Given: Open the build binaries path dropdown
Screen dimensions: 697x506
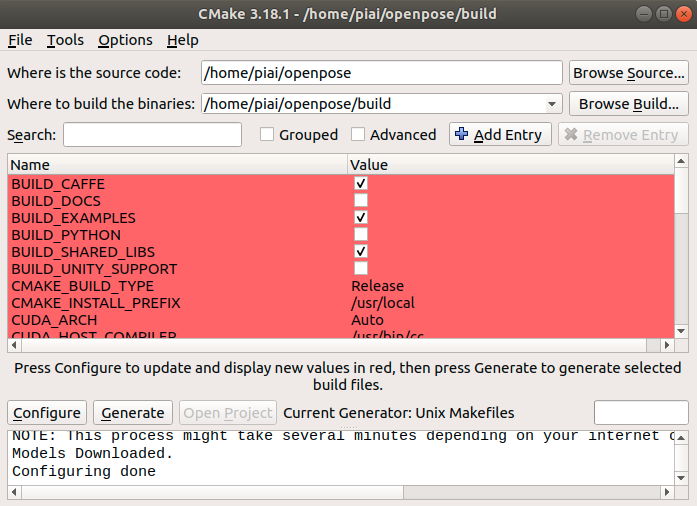Looking at the screenshot, I should (x=552, y=104).
